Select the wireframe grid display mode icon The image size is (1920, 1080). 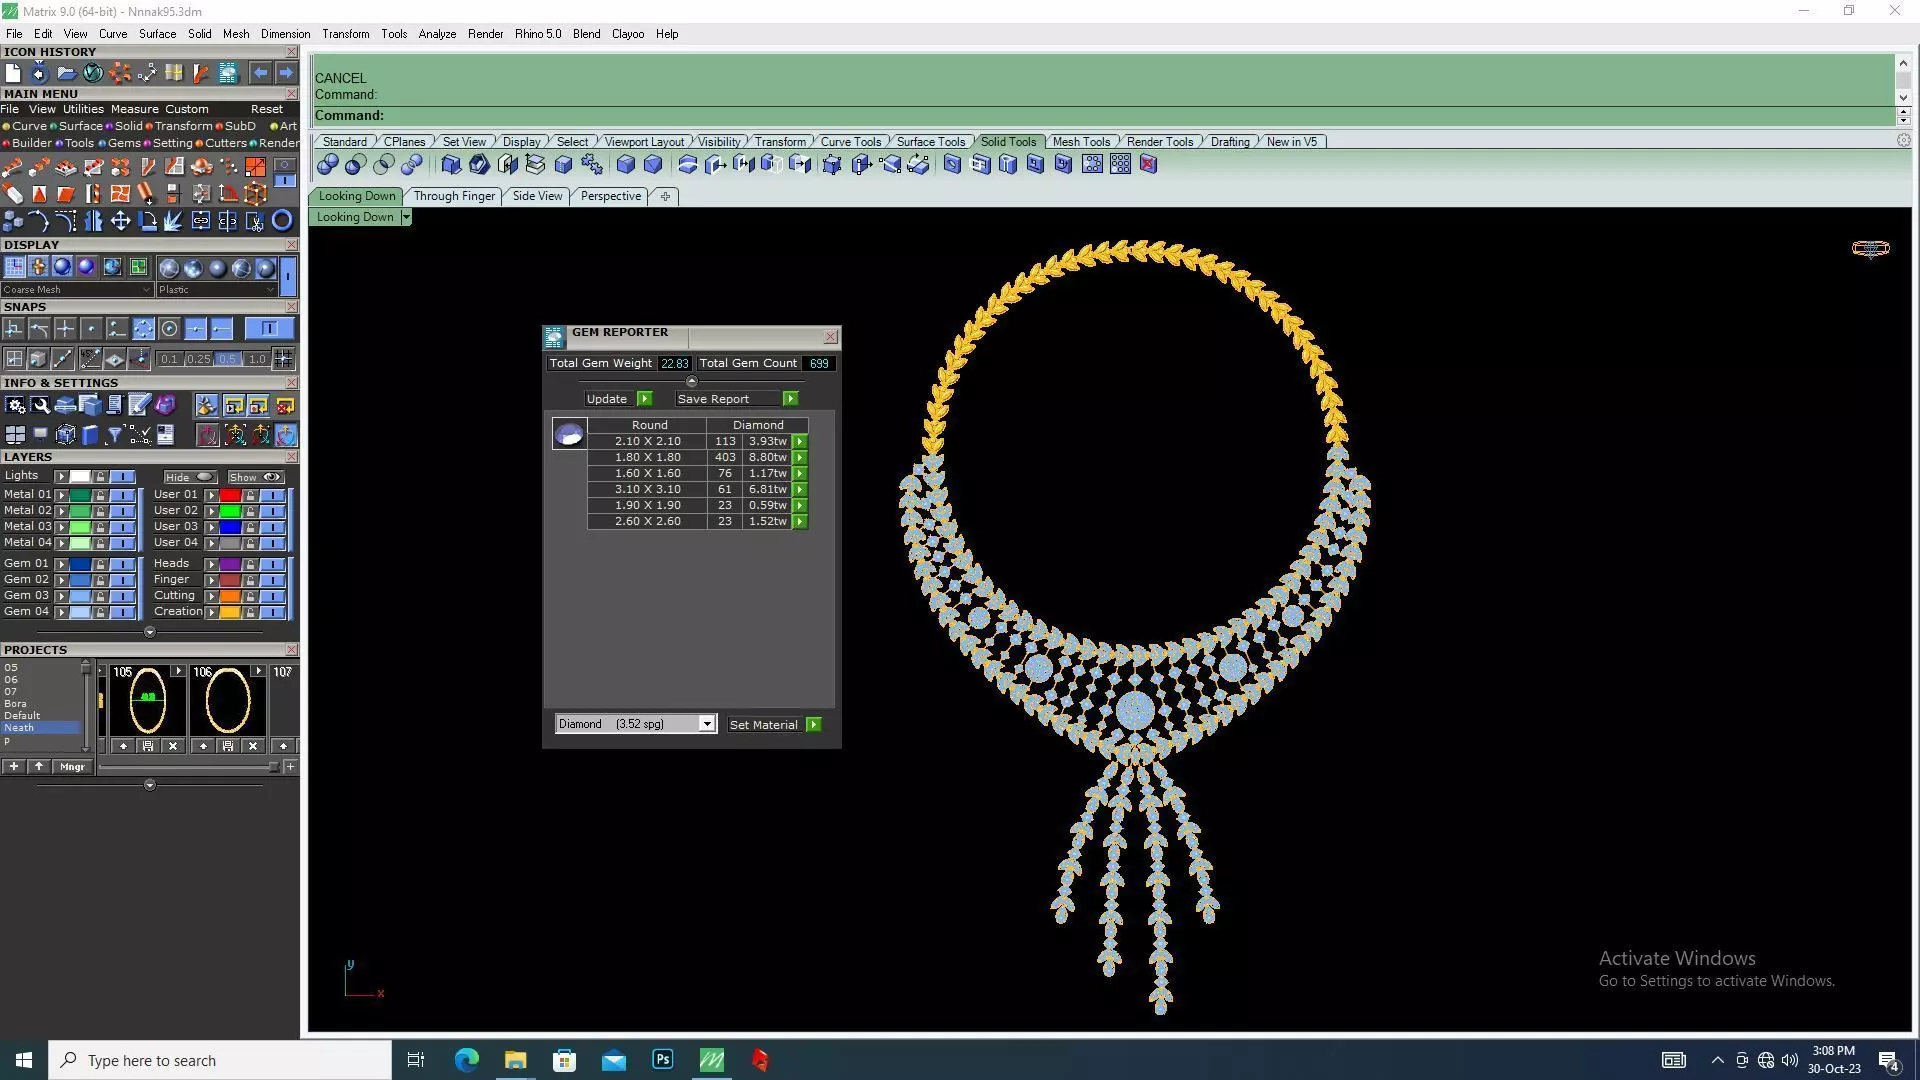(x=14, y=267)
